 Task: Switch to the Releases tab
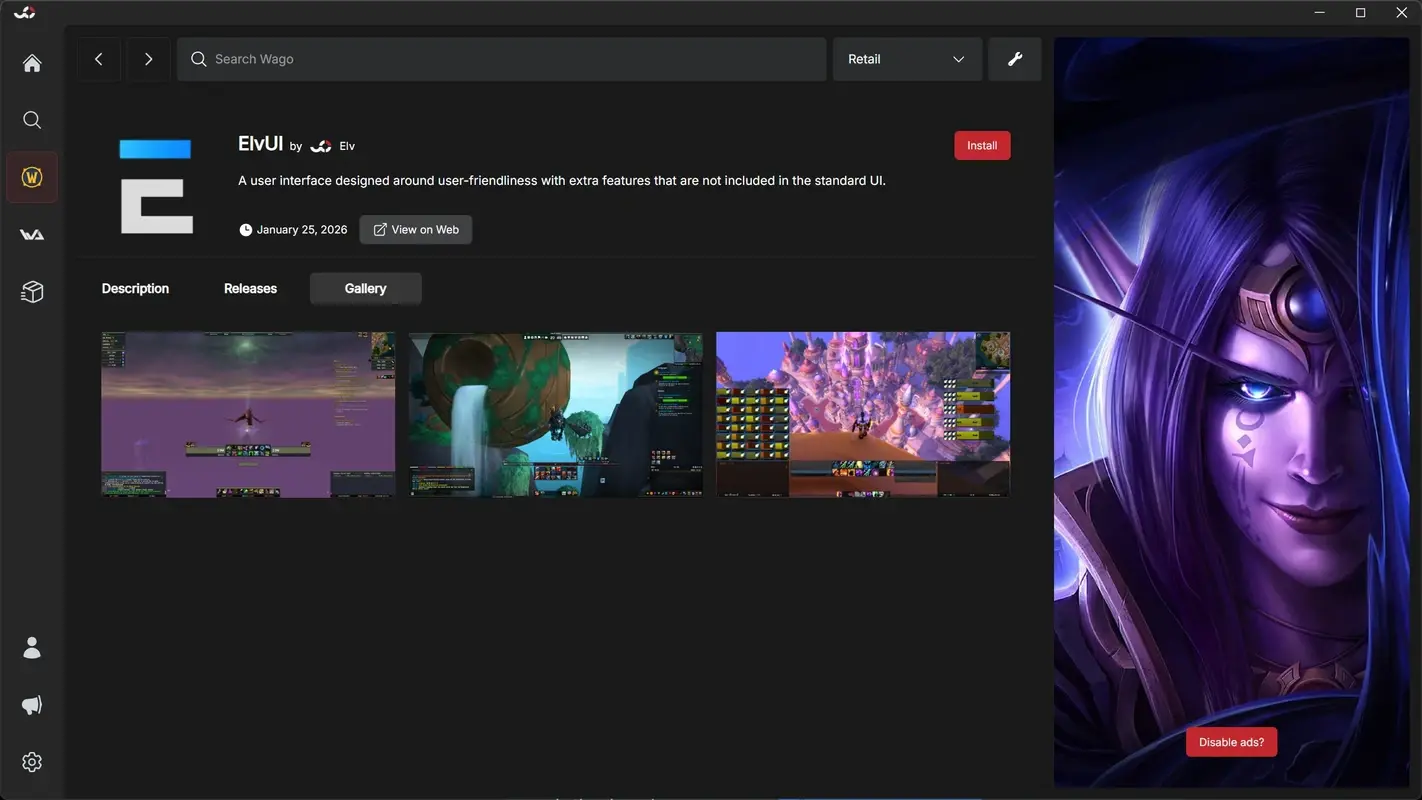[249, 288]
